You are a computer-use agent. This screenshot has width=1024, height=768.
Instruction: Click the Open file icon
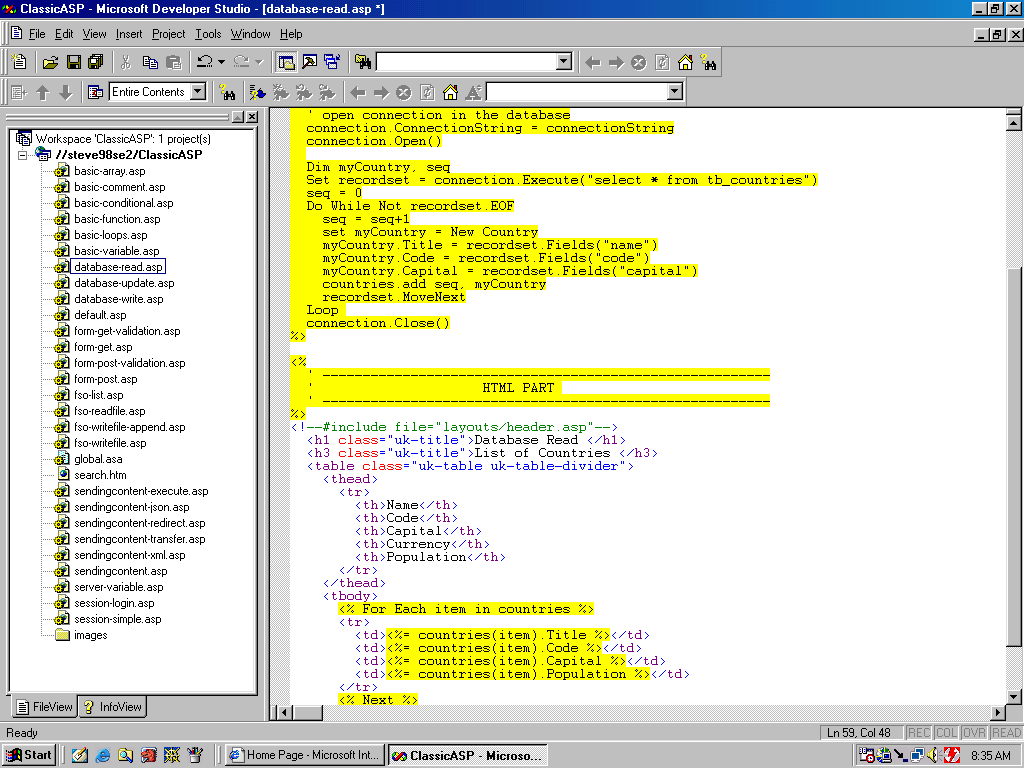(x=51, y=62)
